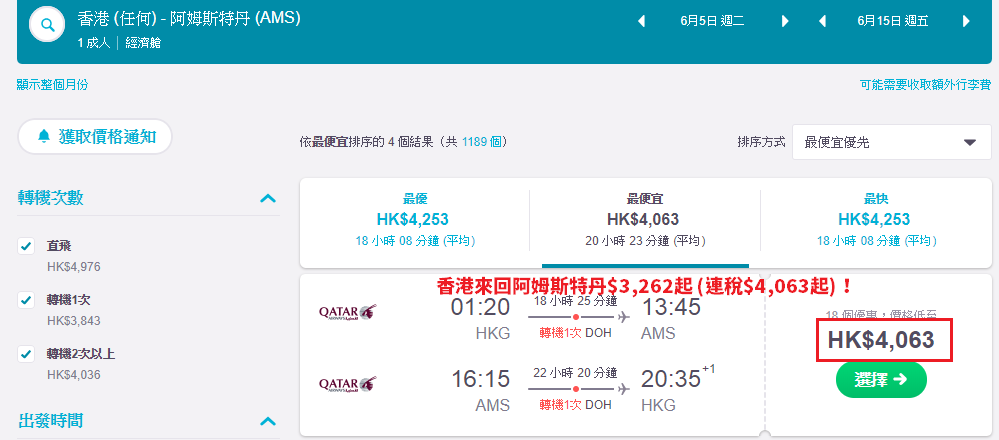Go to next return date after 6月15日

966,21
